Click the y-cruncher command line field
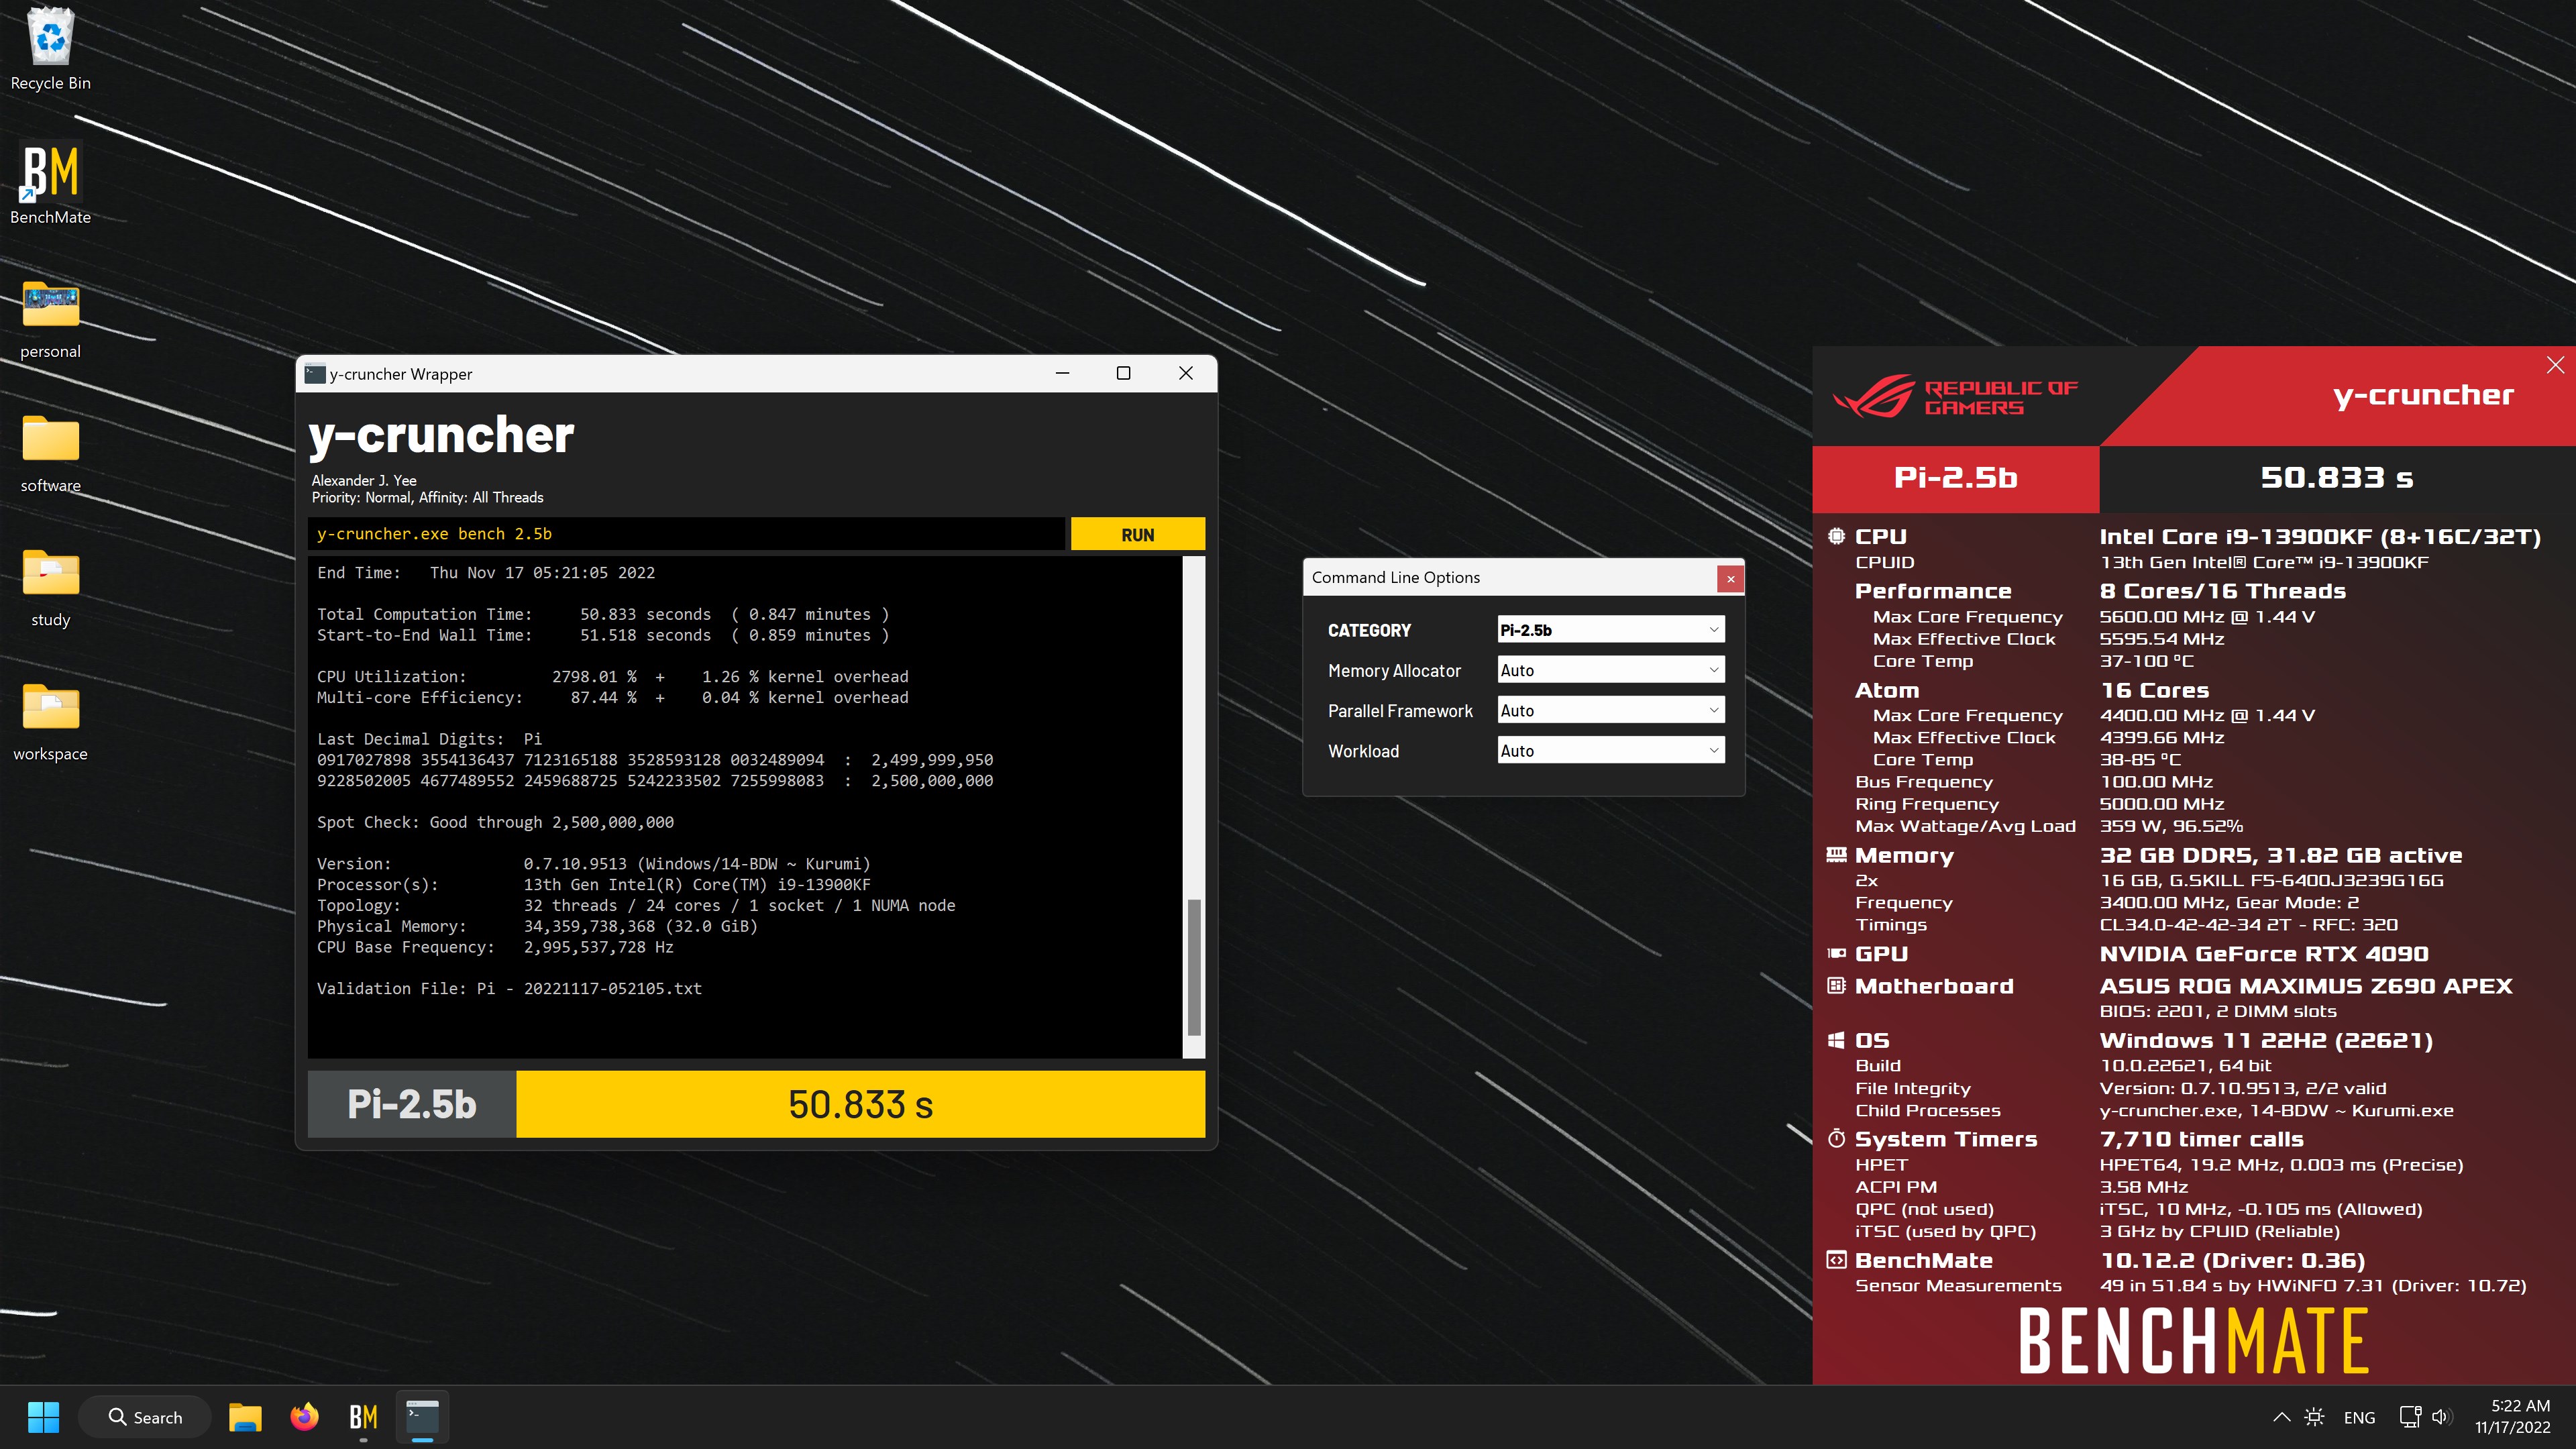The height and width of the screenshot is (1449, 2576). click(x=686, y=534)
